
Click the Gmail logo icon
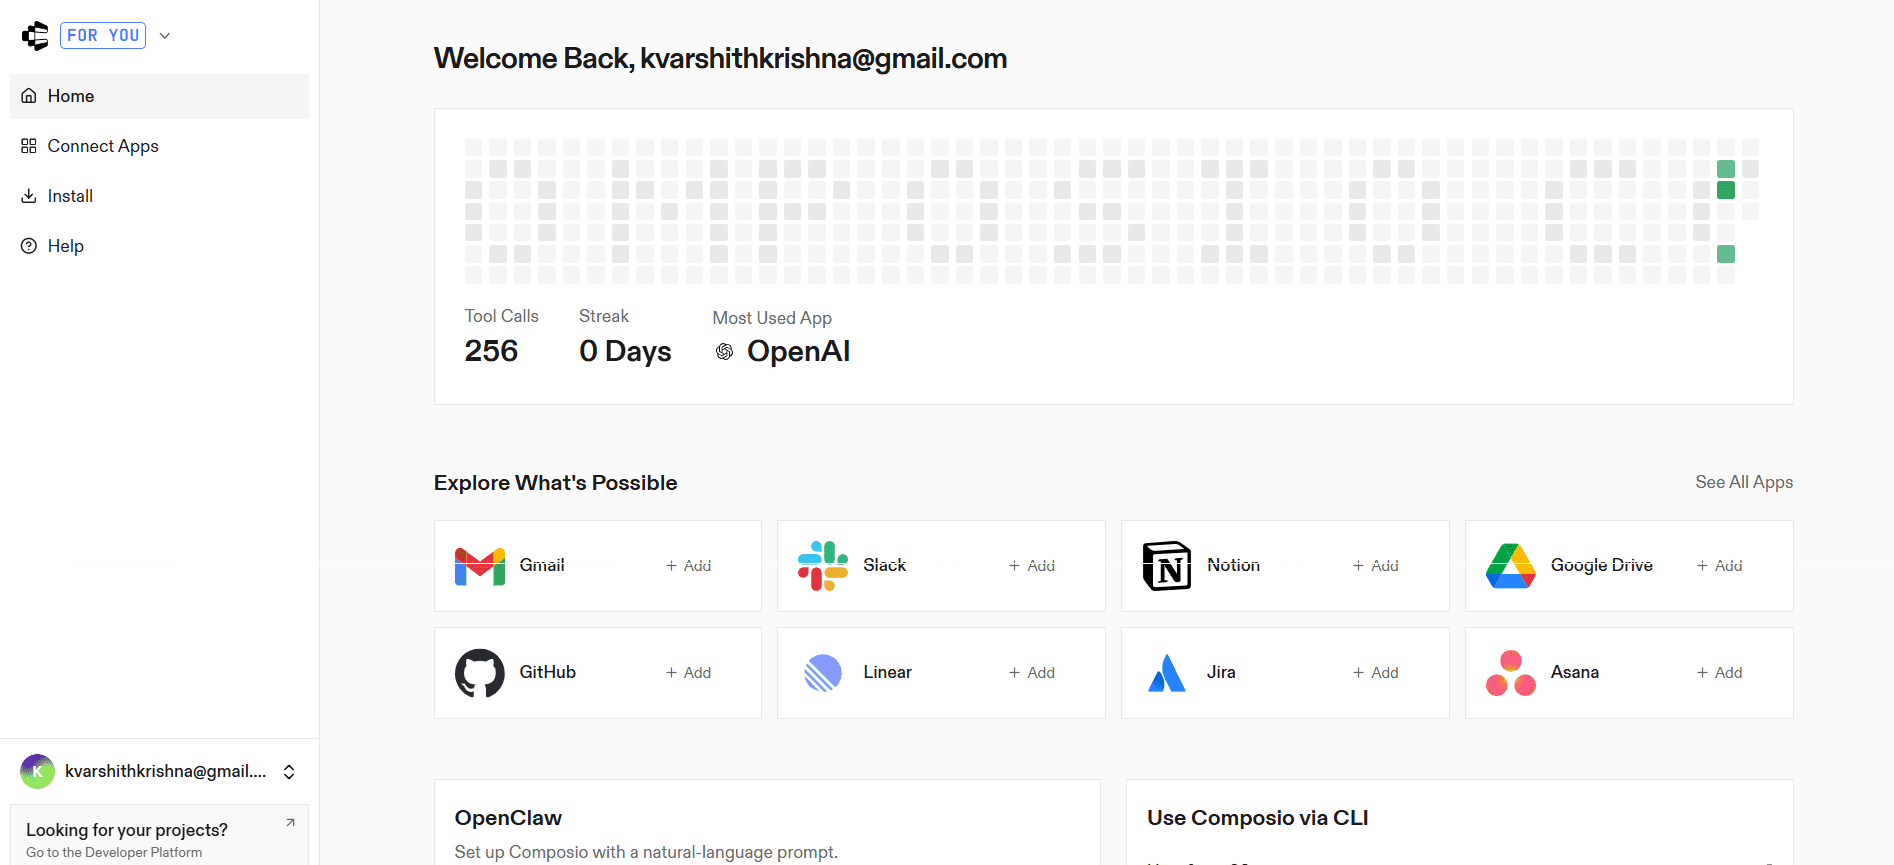[480, 566]
